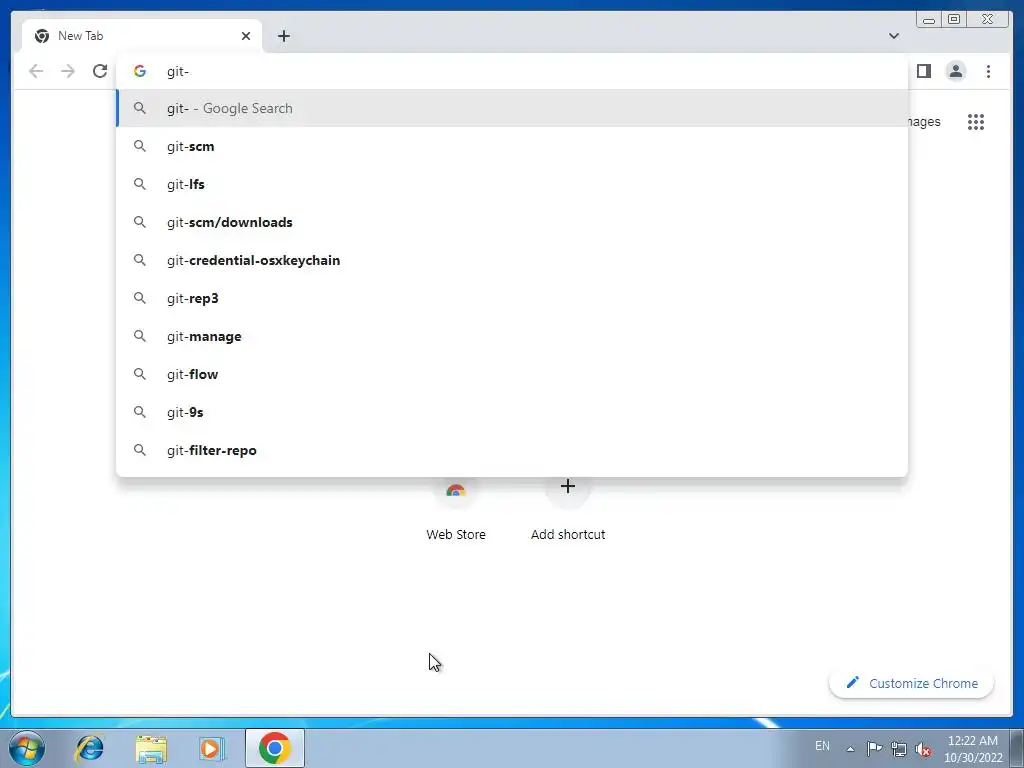
Task: Choose the git-credential-osxkeychain suggestion
Action: coord(512,260)
